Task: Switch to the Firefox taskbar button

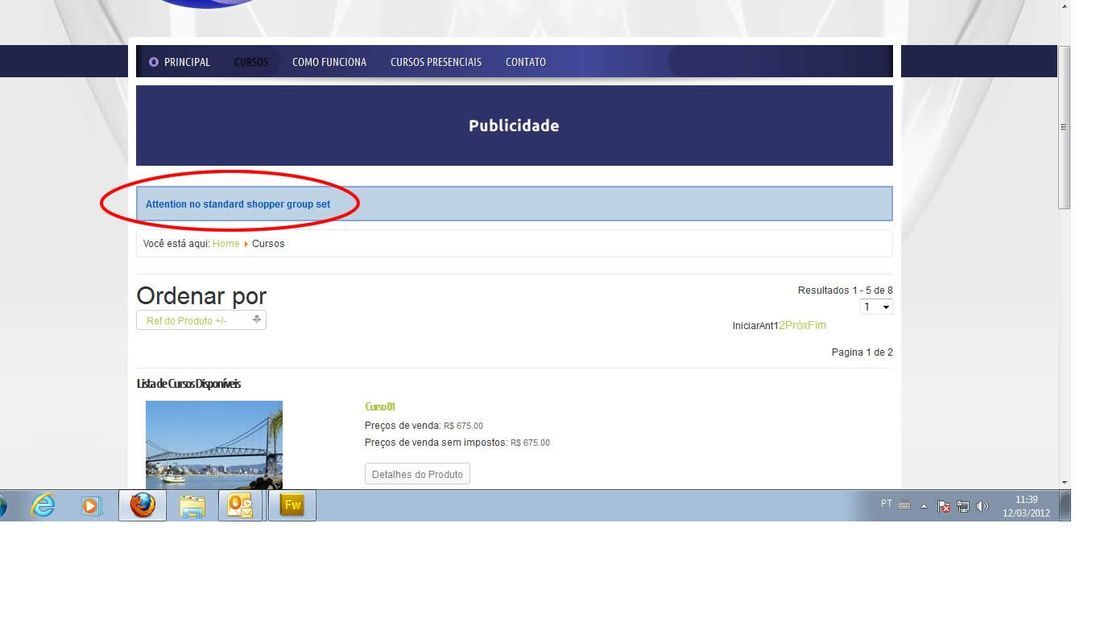Action: pos(142,505)
